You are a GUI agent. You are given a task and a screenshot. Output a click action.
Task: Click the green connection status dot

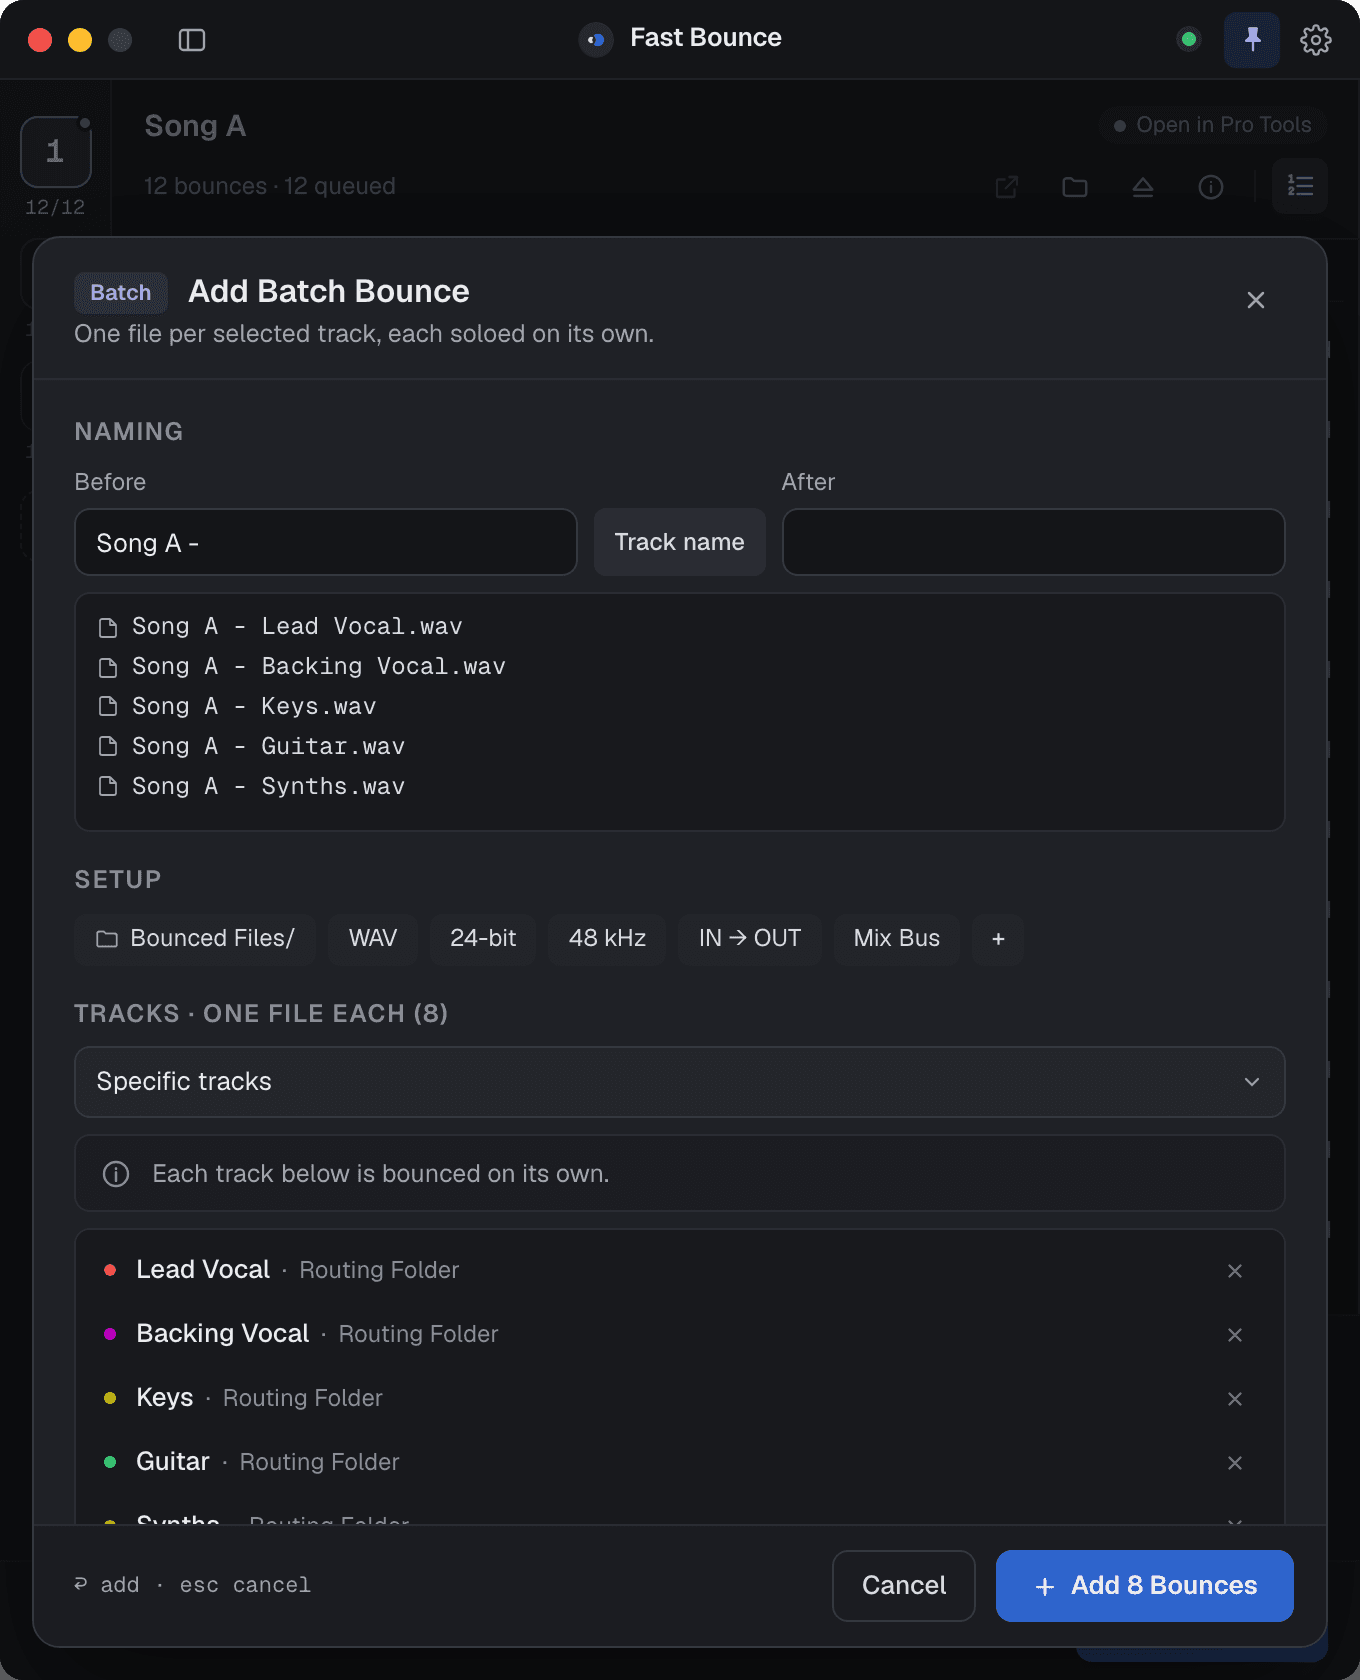(x=1189, y=40)
